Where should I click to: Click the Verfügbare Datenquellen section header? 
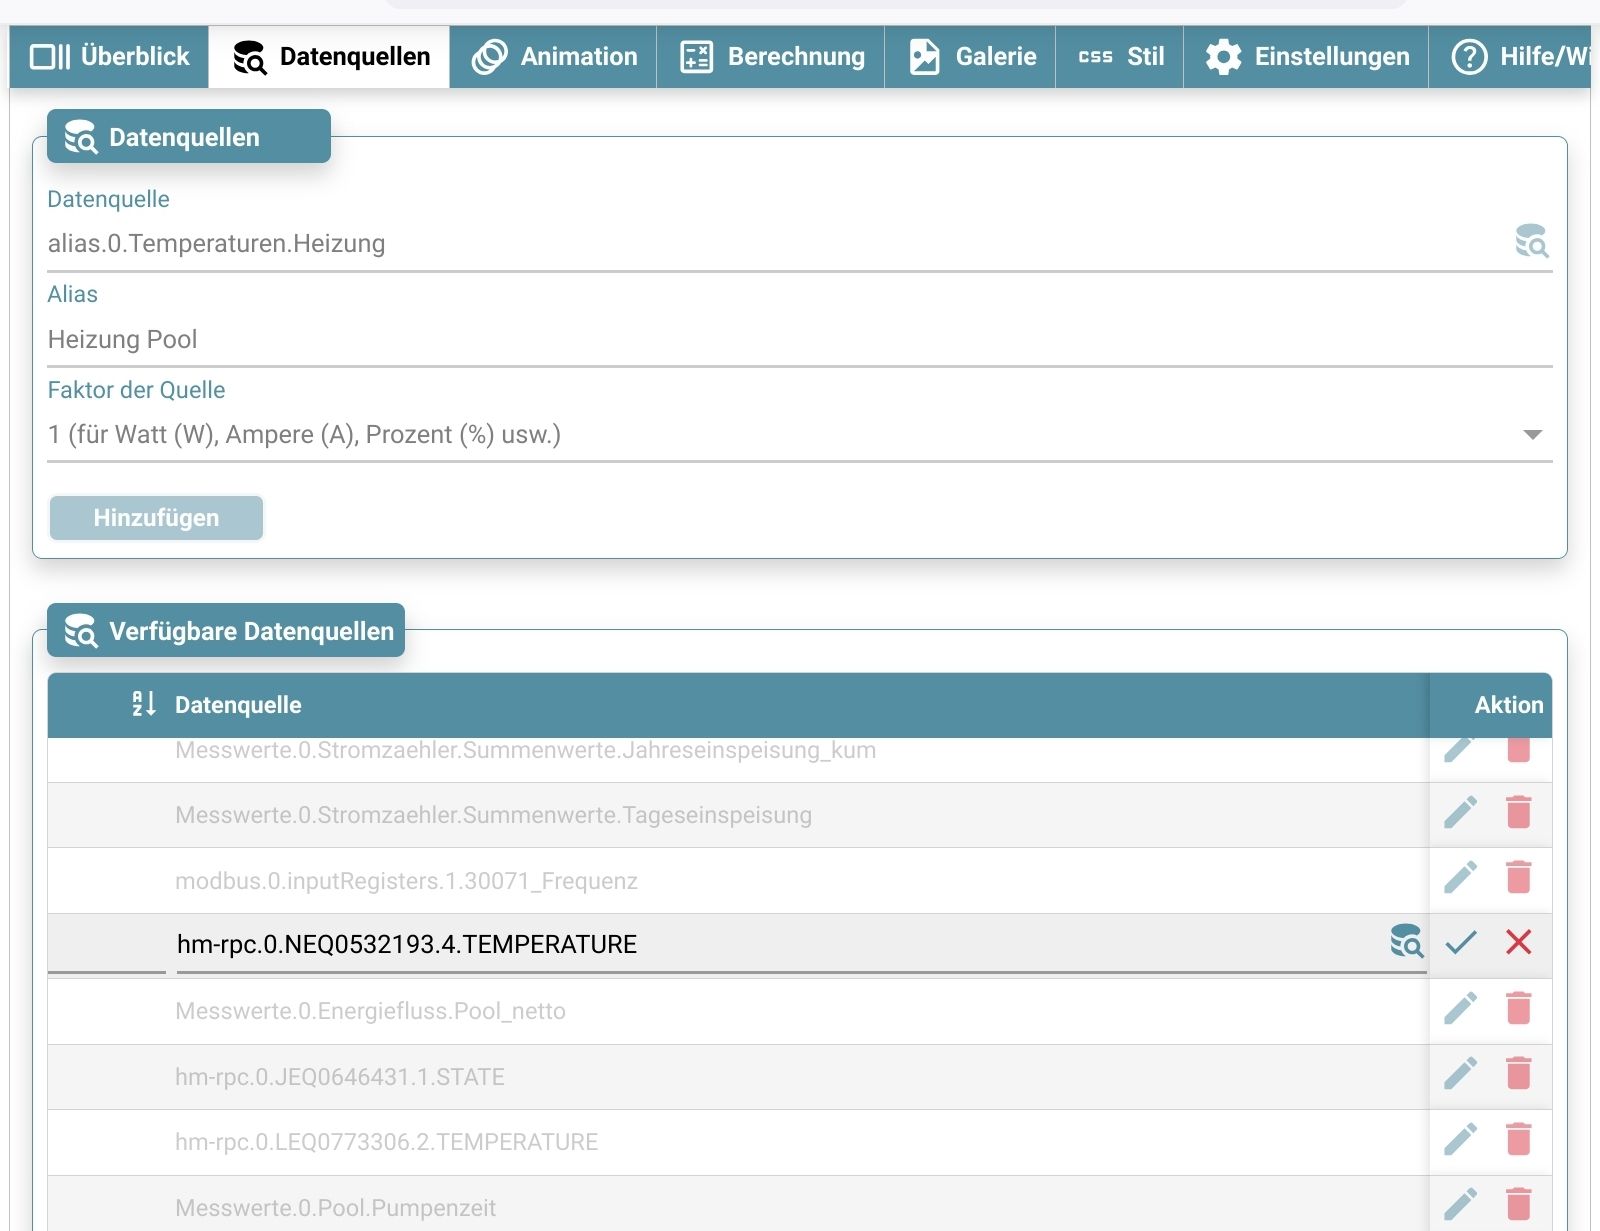pos(226,631)
